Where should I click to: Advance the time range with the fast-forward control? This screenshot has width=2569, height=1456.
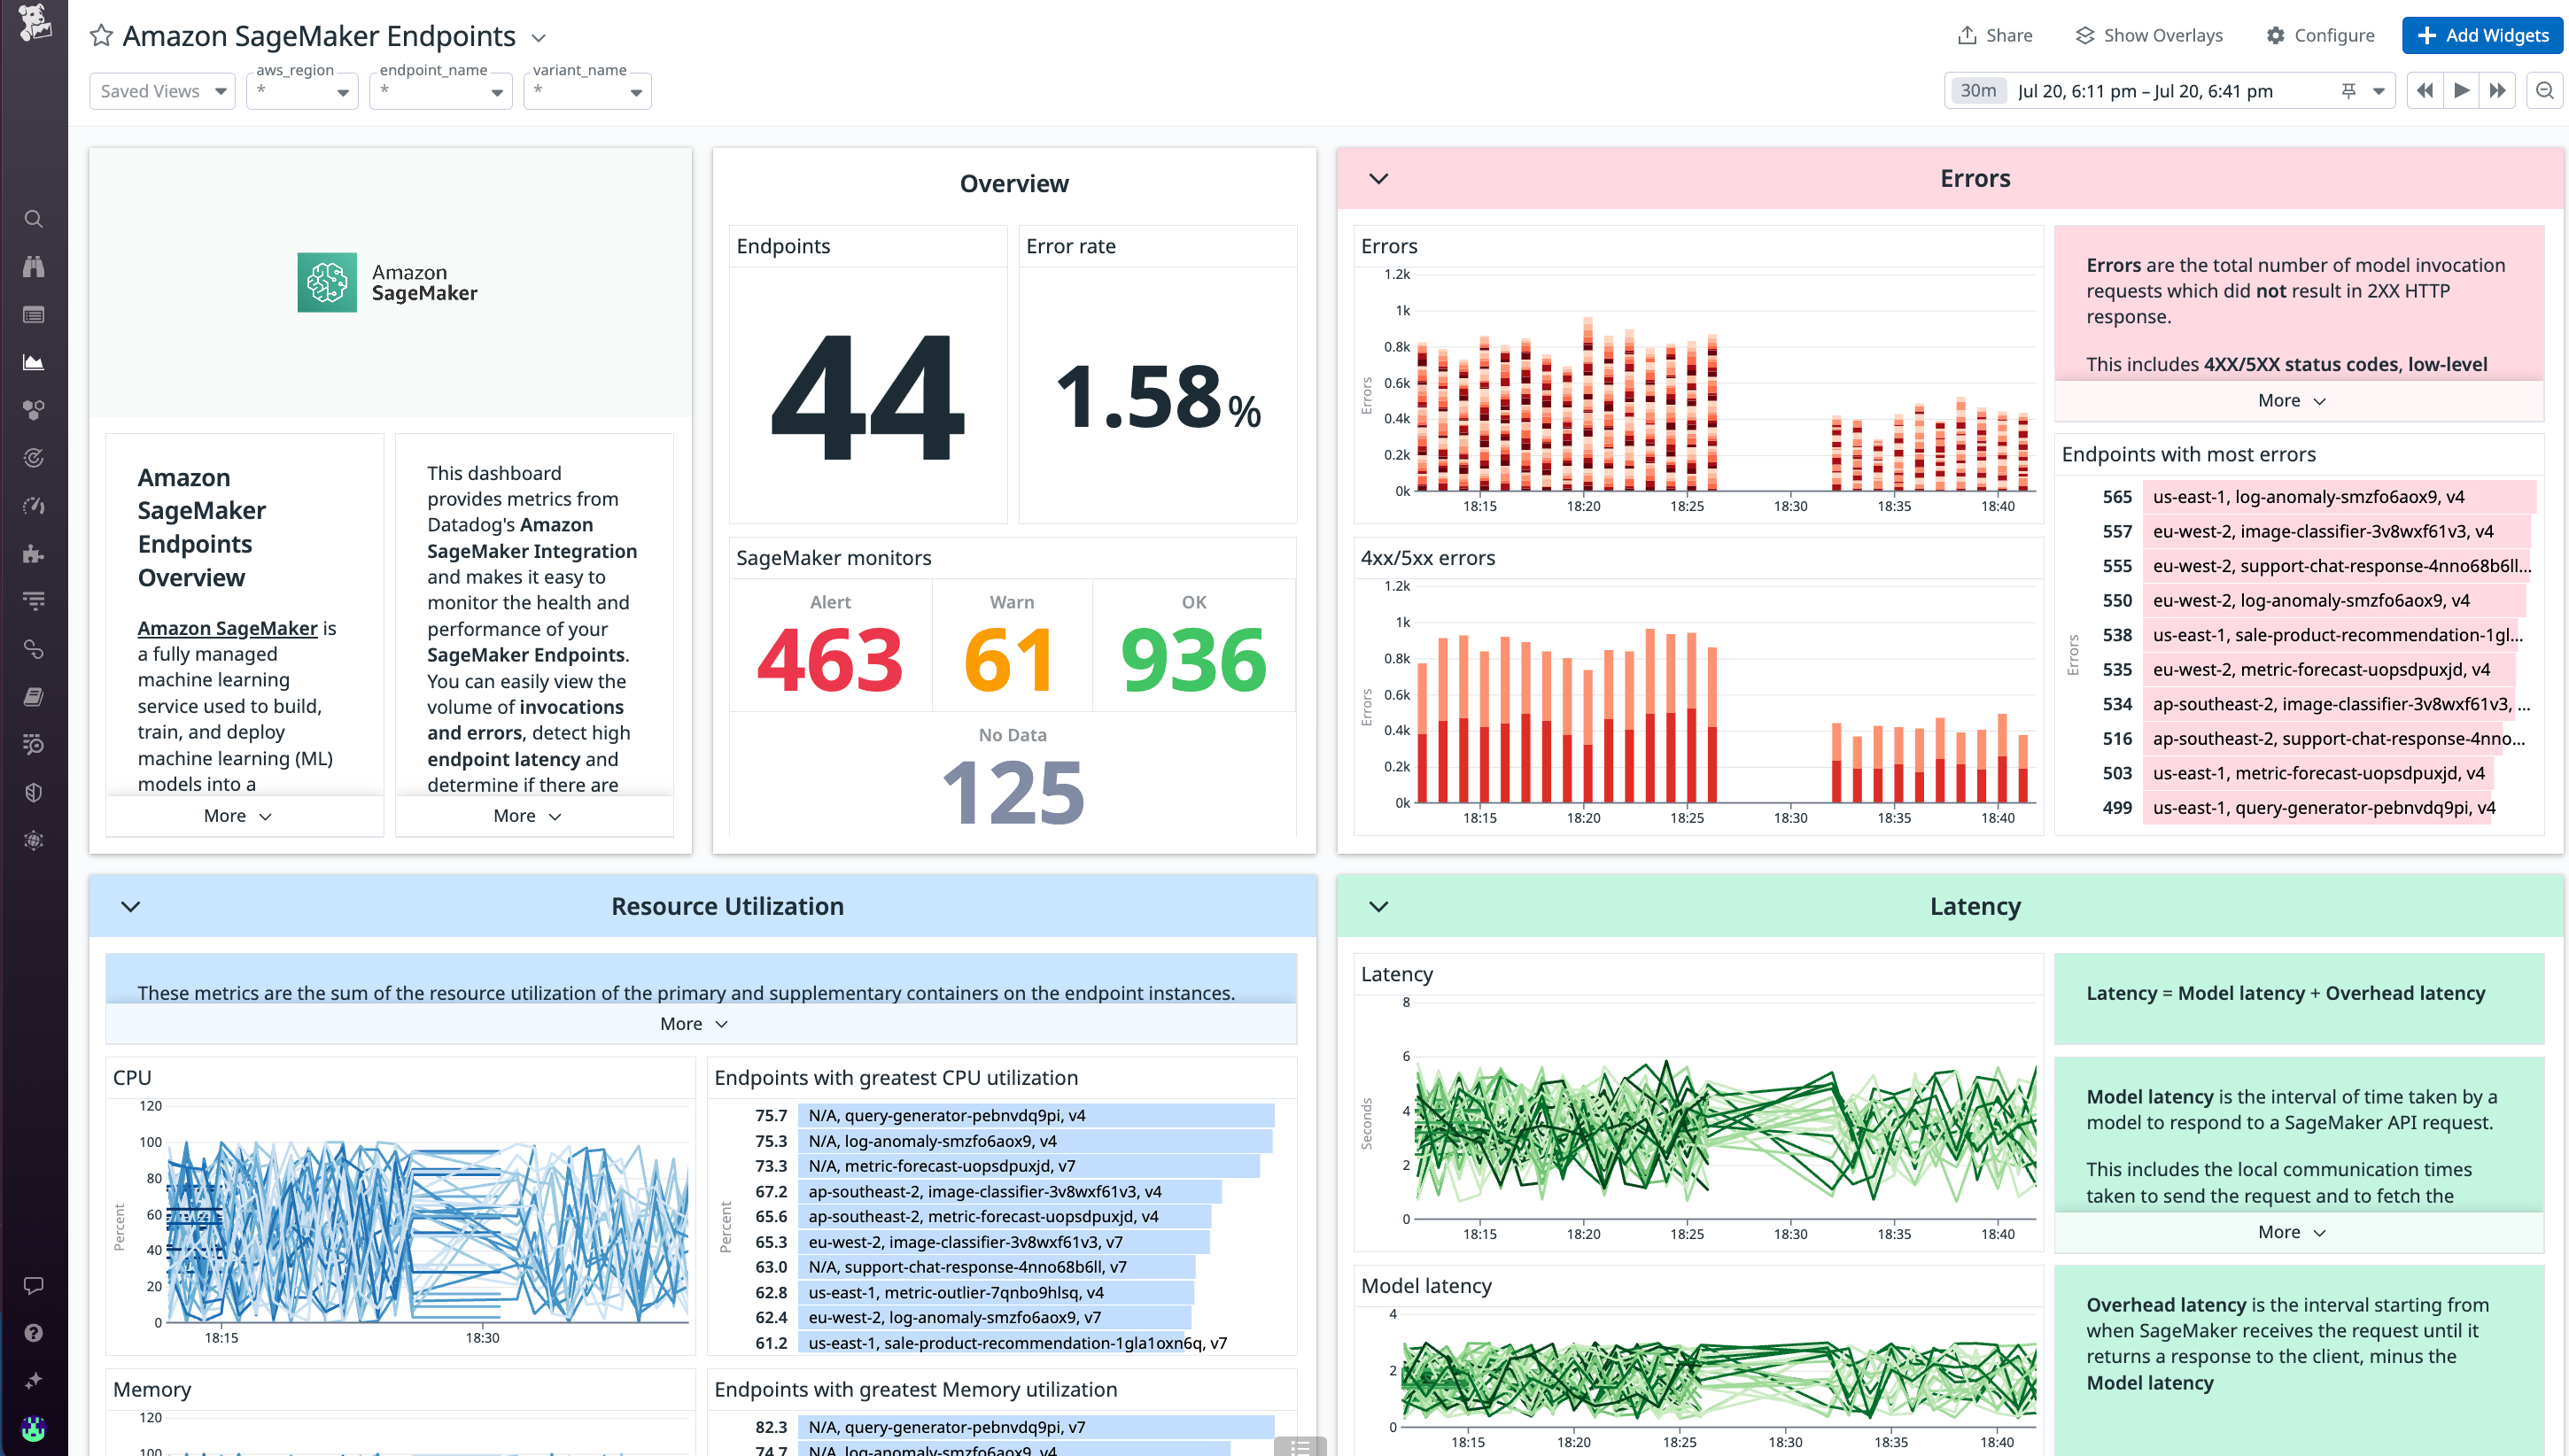coord(2497,90)
